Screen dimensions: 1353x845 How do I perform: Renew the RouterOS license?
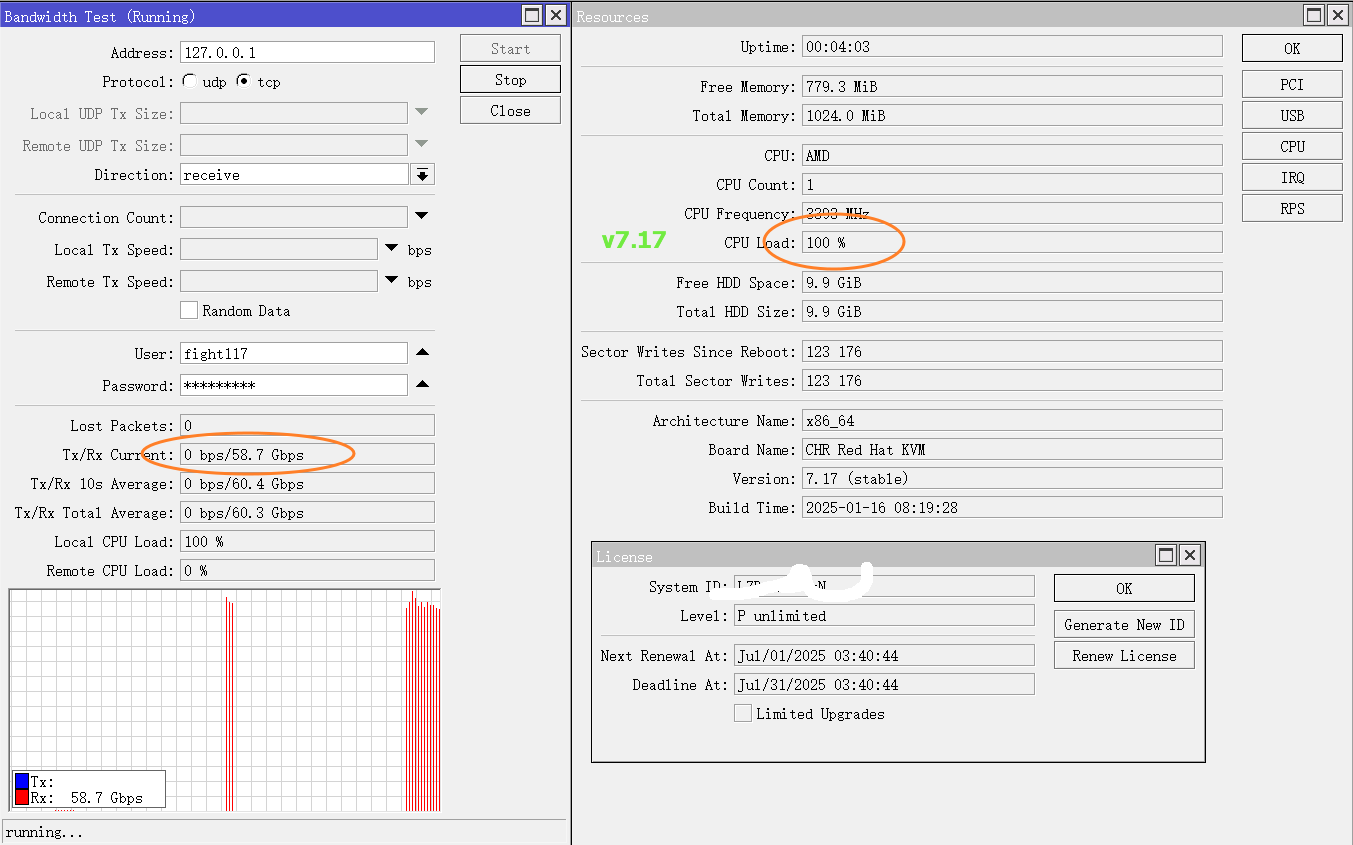click(x=1123, y=655)
